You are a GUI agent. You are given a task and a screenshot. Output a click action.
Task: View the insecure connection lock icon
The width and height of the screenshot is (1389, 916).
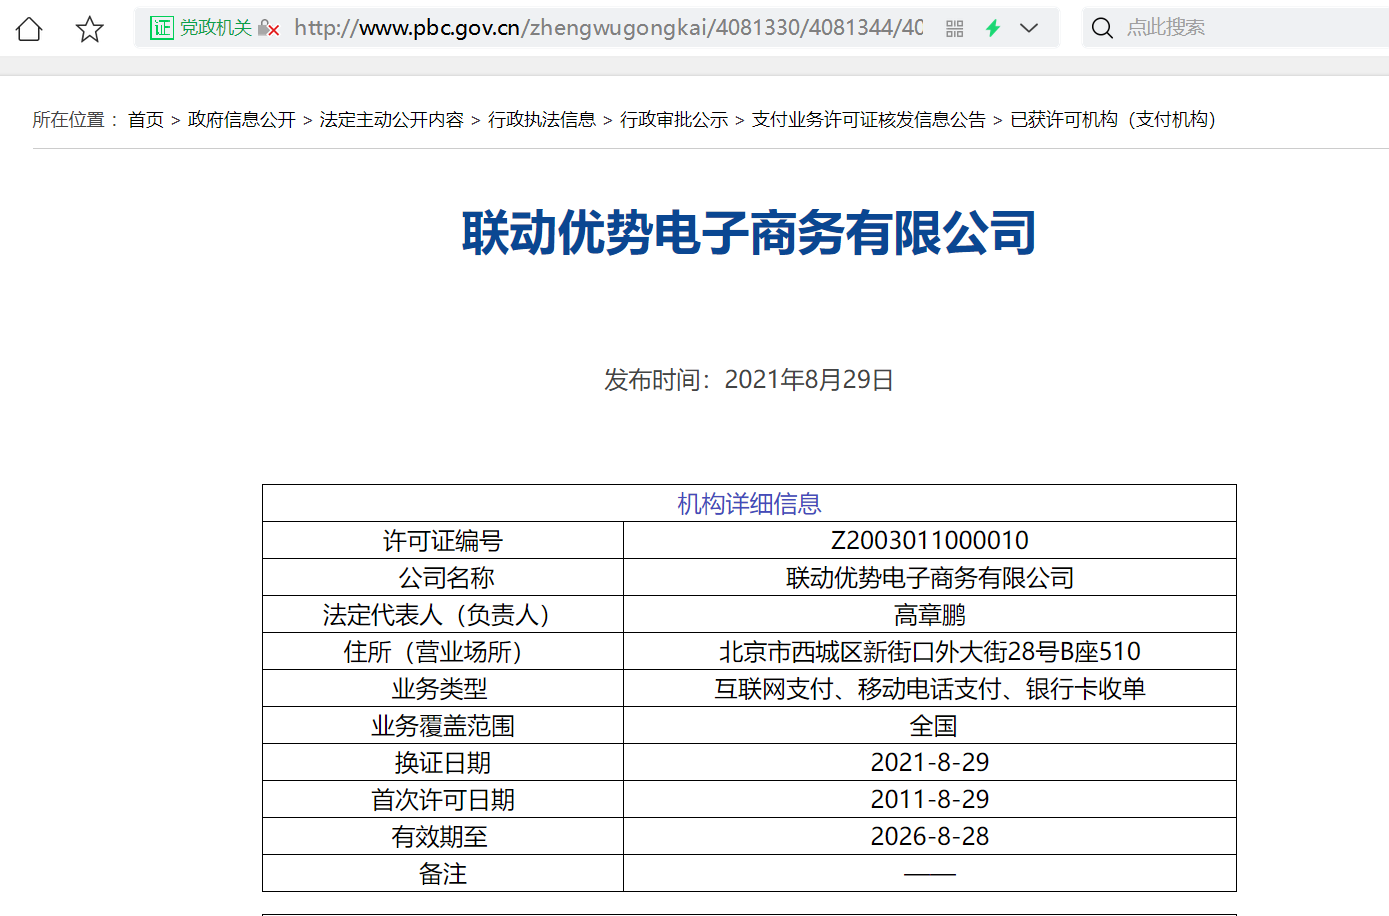click(x=268, y=28)
